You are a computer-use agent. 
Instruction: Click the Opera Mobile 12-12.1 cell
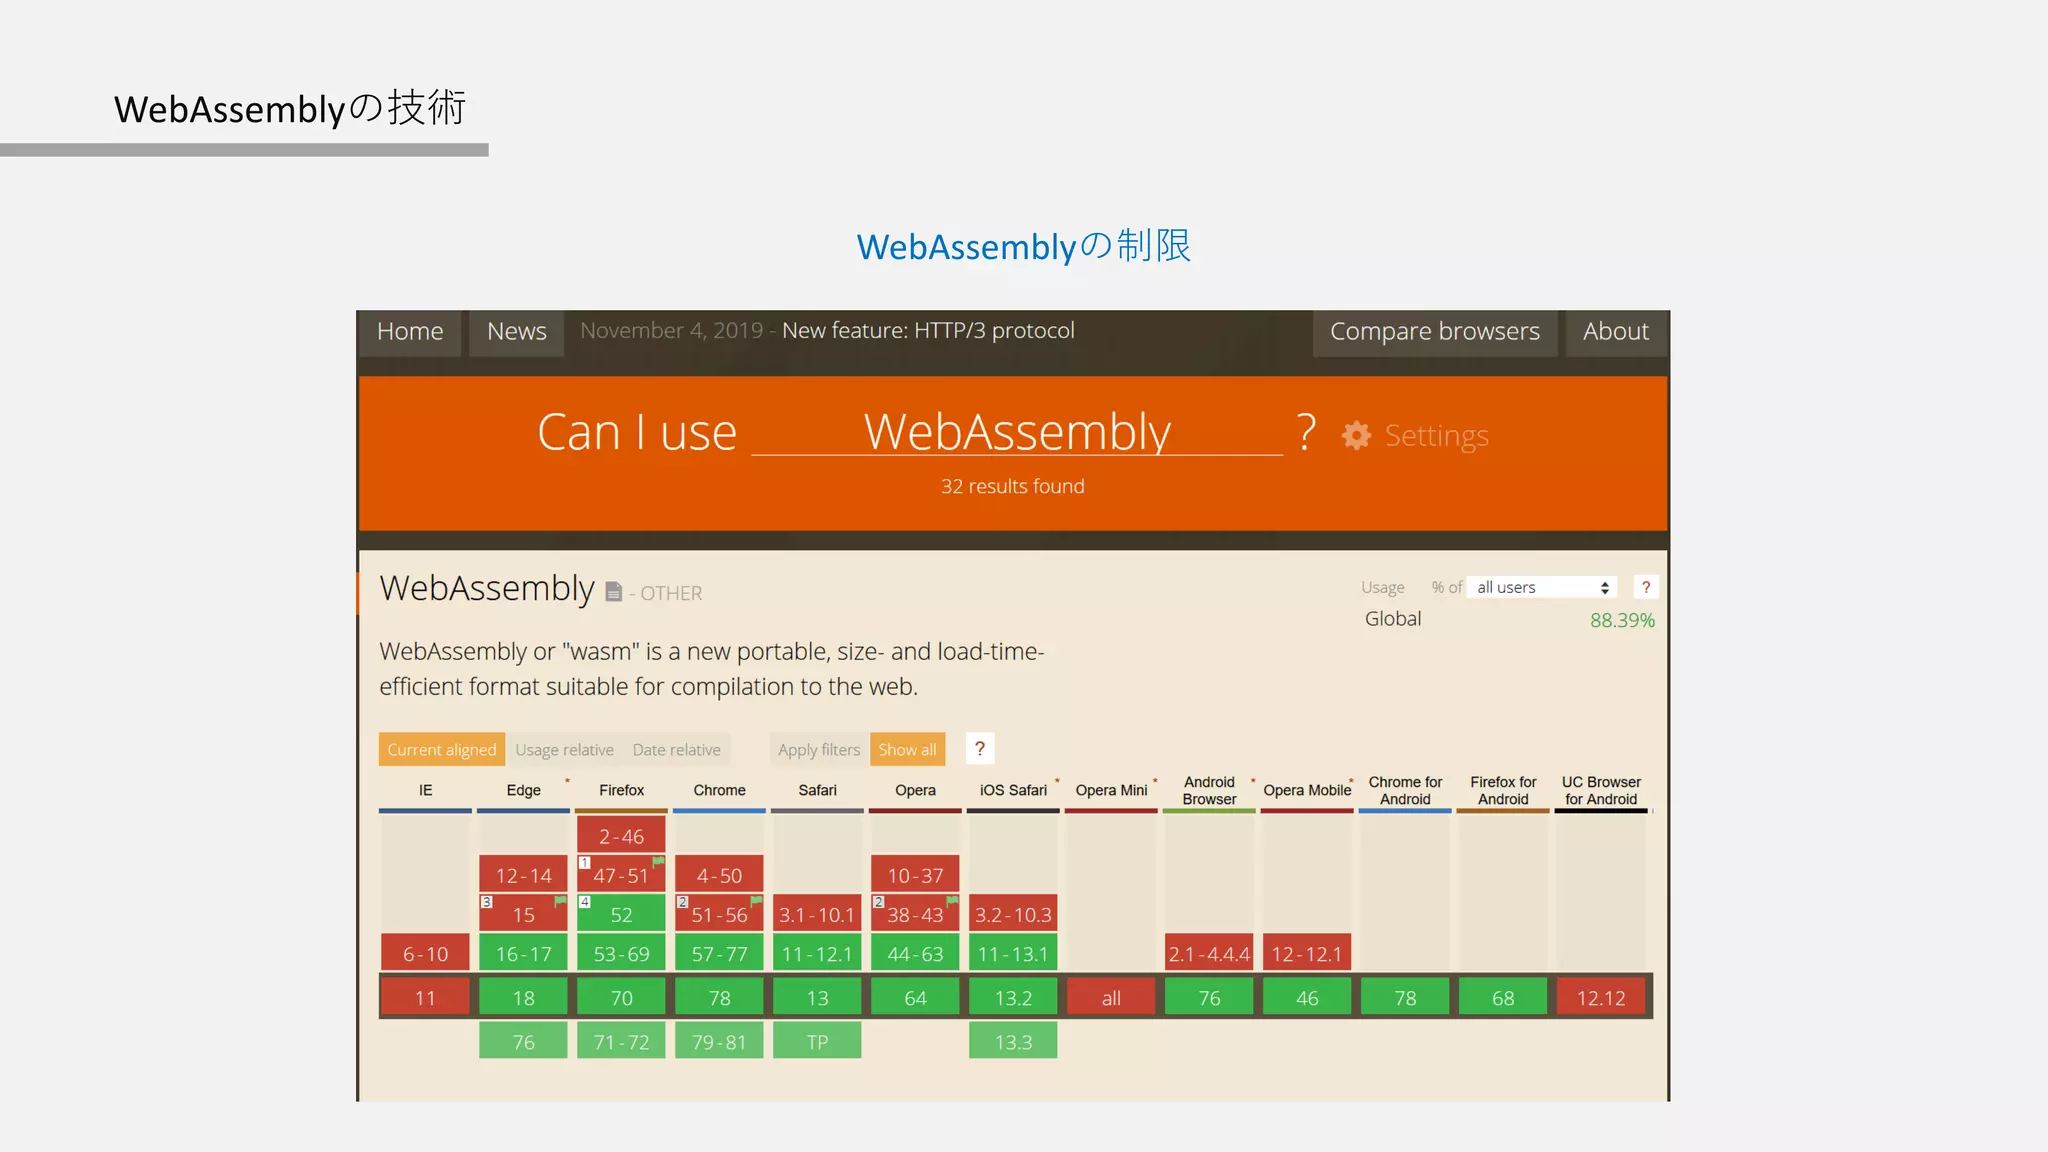click(1307, 954)
